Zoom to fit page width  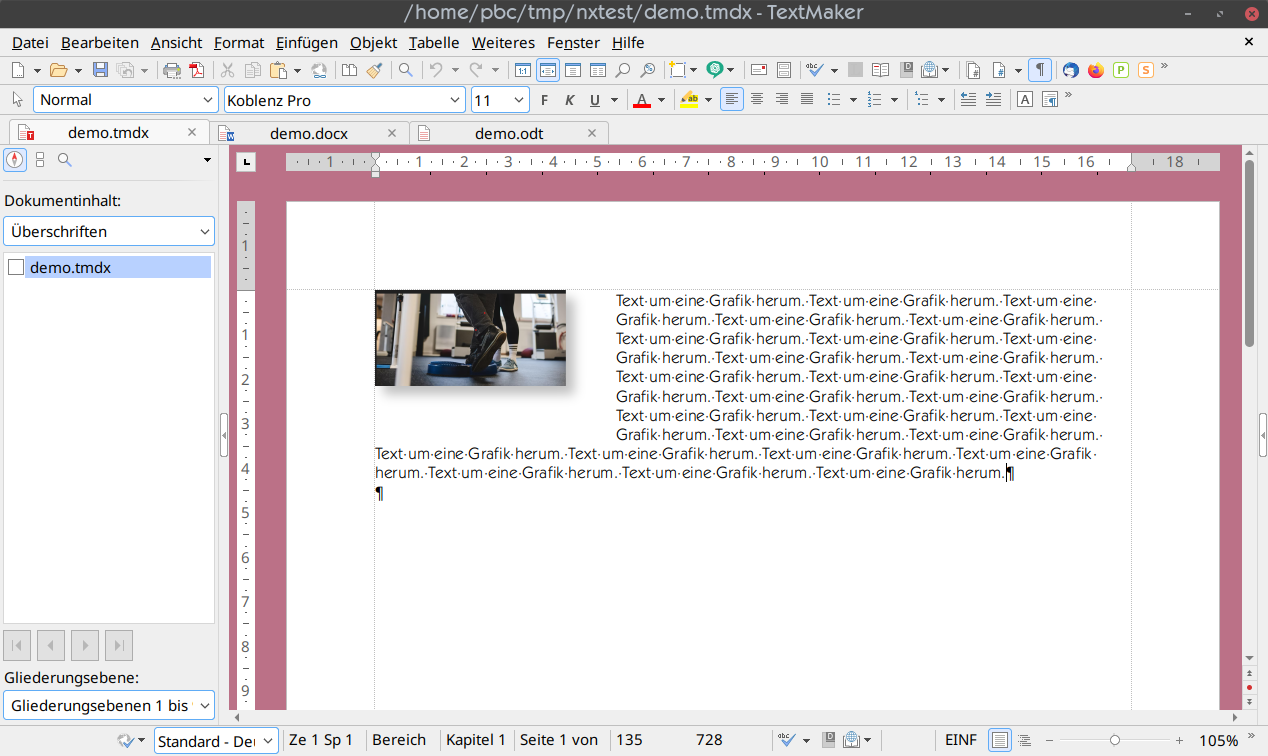pyautogui.click(x=548, y=70)
